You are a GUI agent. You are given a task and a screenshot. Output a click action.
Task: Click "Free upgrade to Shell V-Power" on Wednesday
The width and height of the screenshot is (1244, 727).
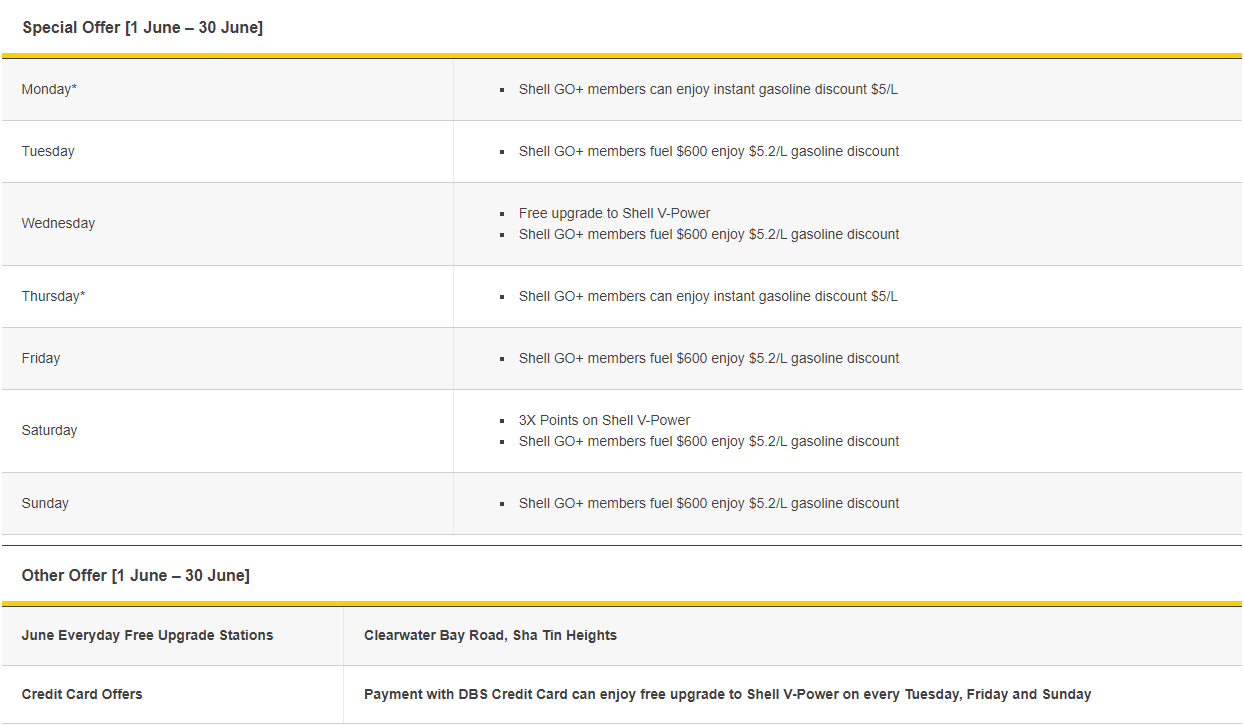(x=614, y=214)
